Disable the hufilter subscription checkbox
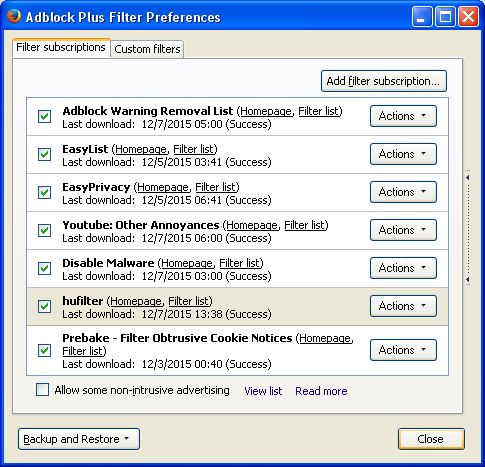 click(x=44, y=306)
